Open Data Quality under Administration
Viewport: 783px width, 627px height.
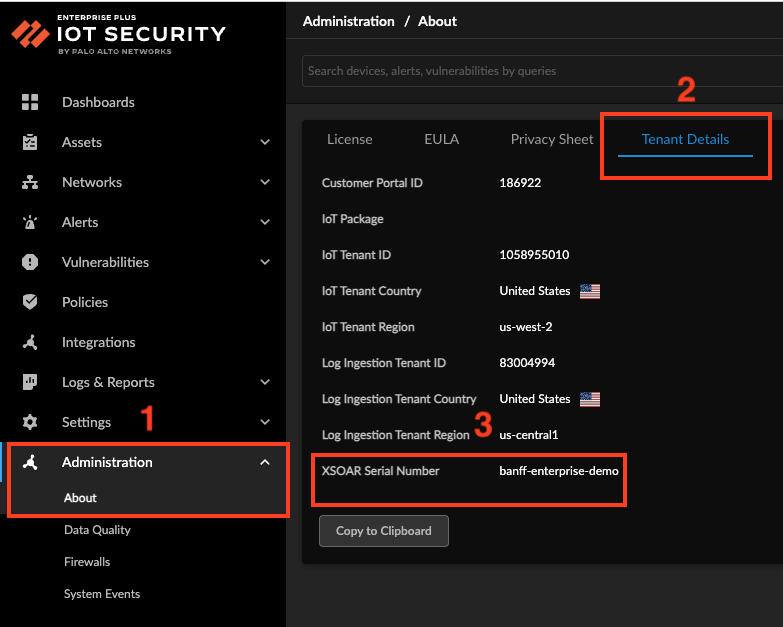point(97,530)
